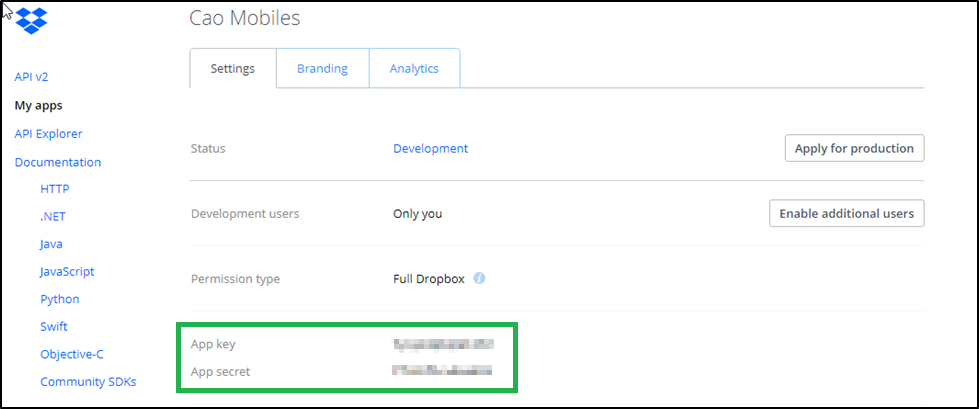
Task: Click the blurred App secret value
Action: click(x=442, y=371)
